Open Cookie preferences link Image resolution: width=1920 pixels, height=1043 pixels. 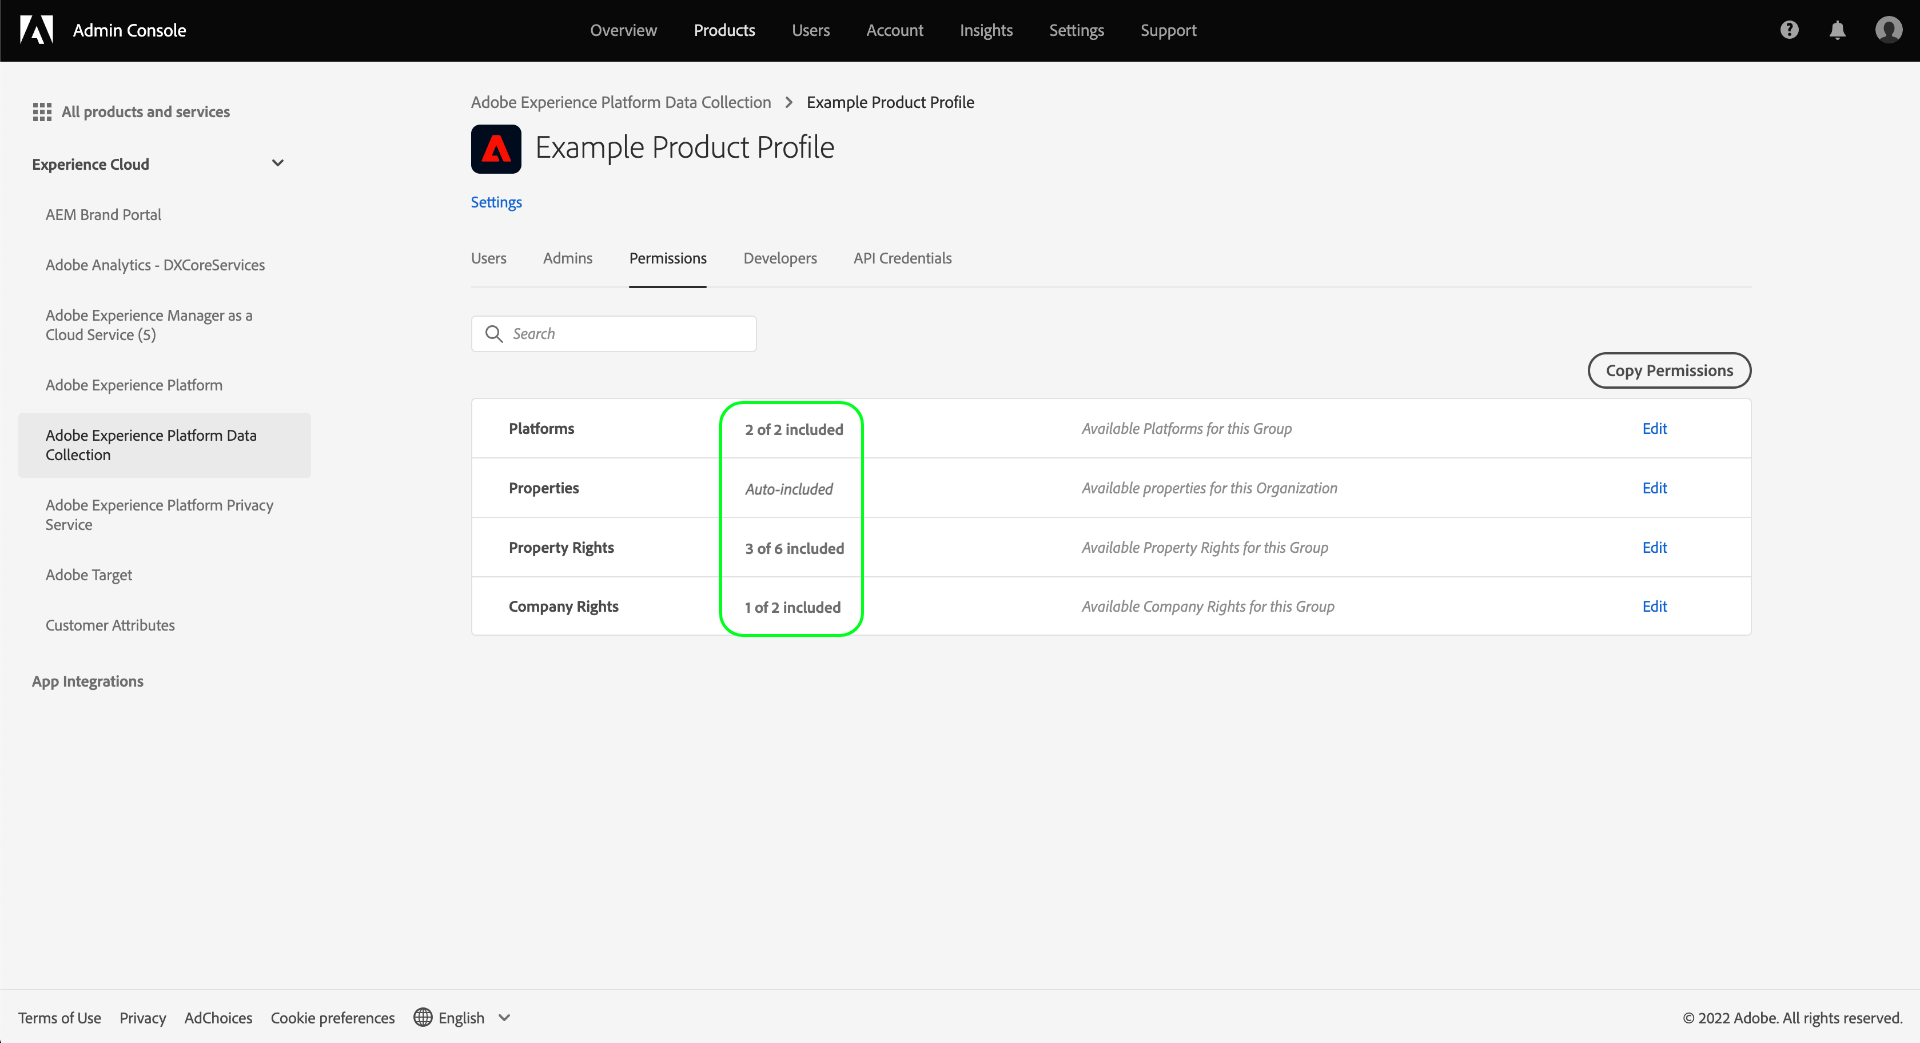point(333,1018)
